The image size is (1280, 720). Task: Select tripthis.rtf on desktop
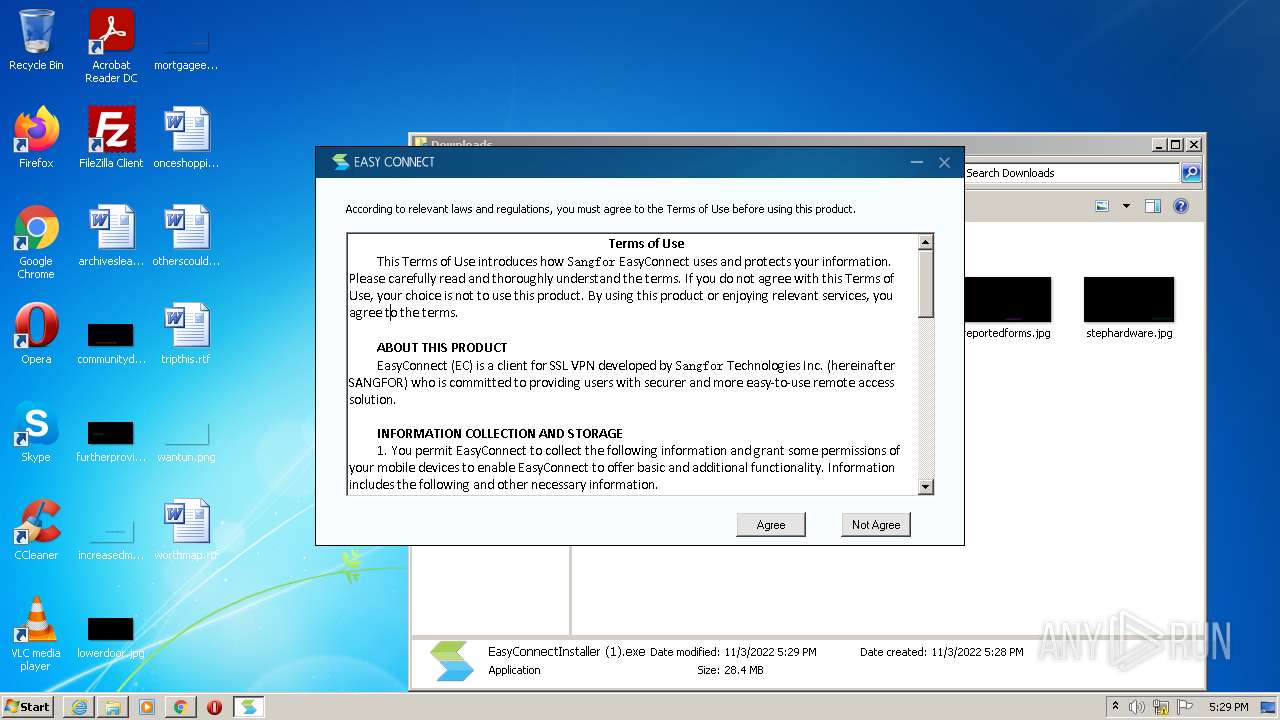pos(186,334)
